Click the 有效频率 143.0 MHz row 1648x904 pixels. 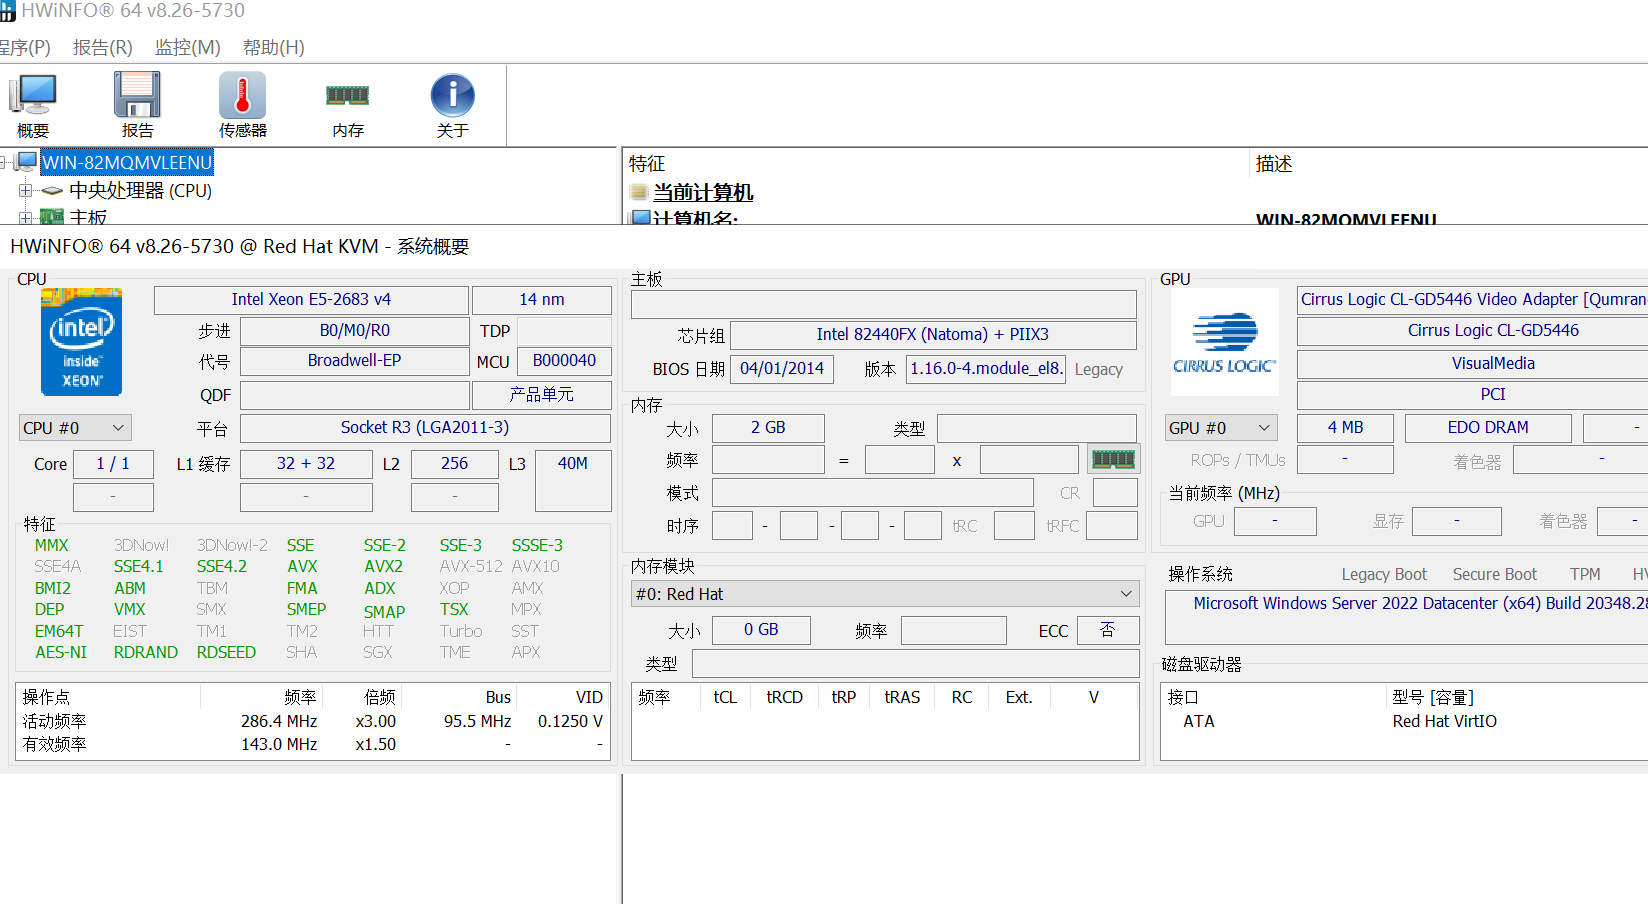[x=313, y=745]
